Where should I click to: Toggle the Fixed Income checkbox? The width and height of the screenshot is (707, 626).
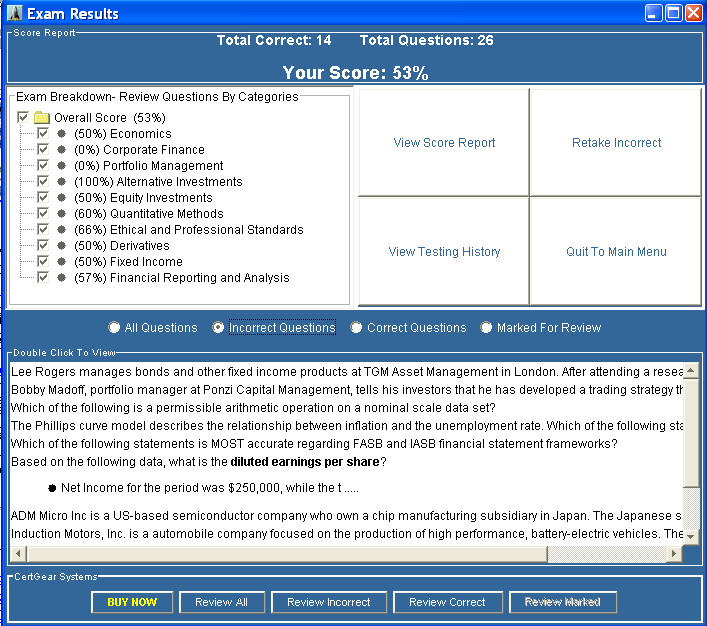[x=43, y=262]
